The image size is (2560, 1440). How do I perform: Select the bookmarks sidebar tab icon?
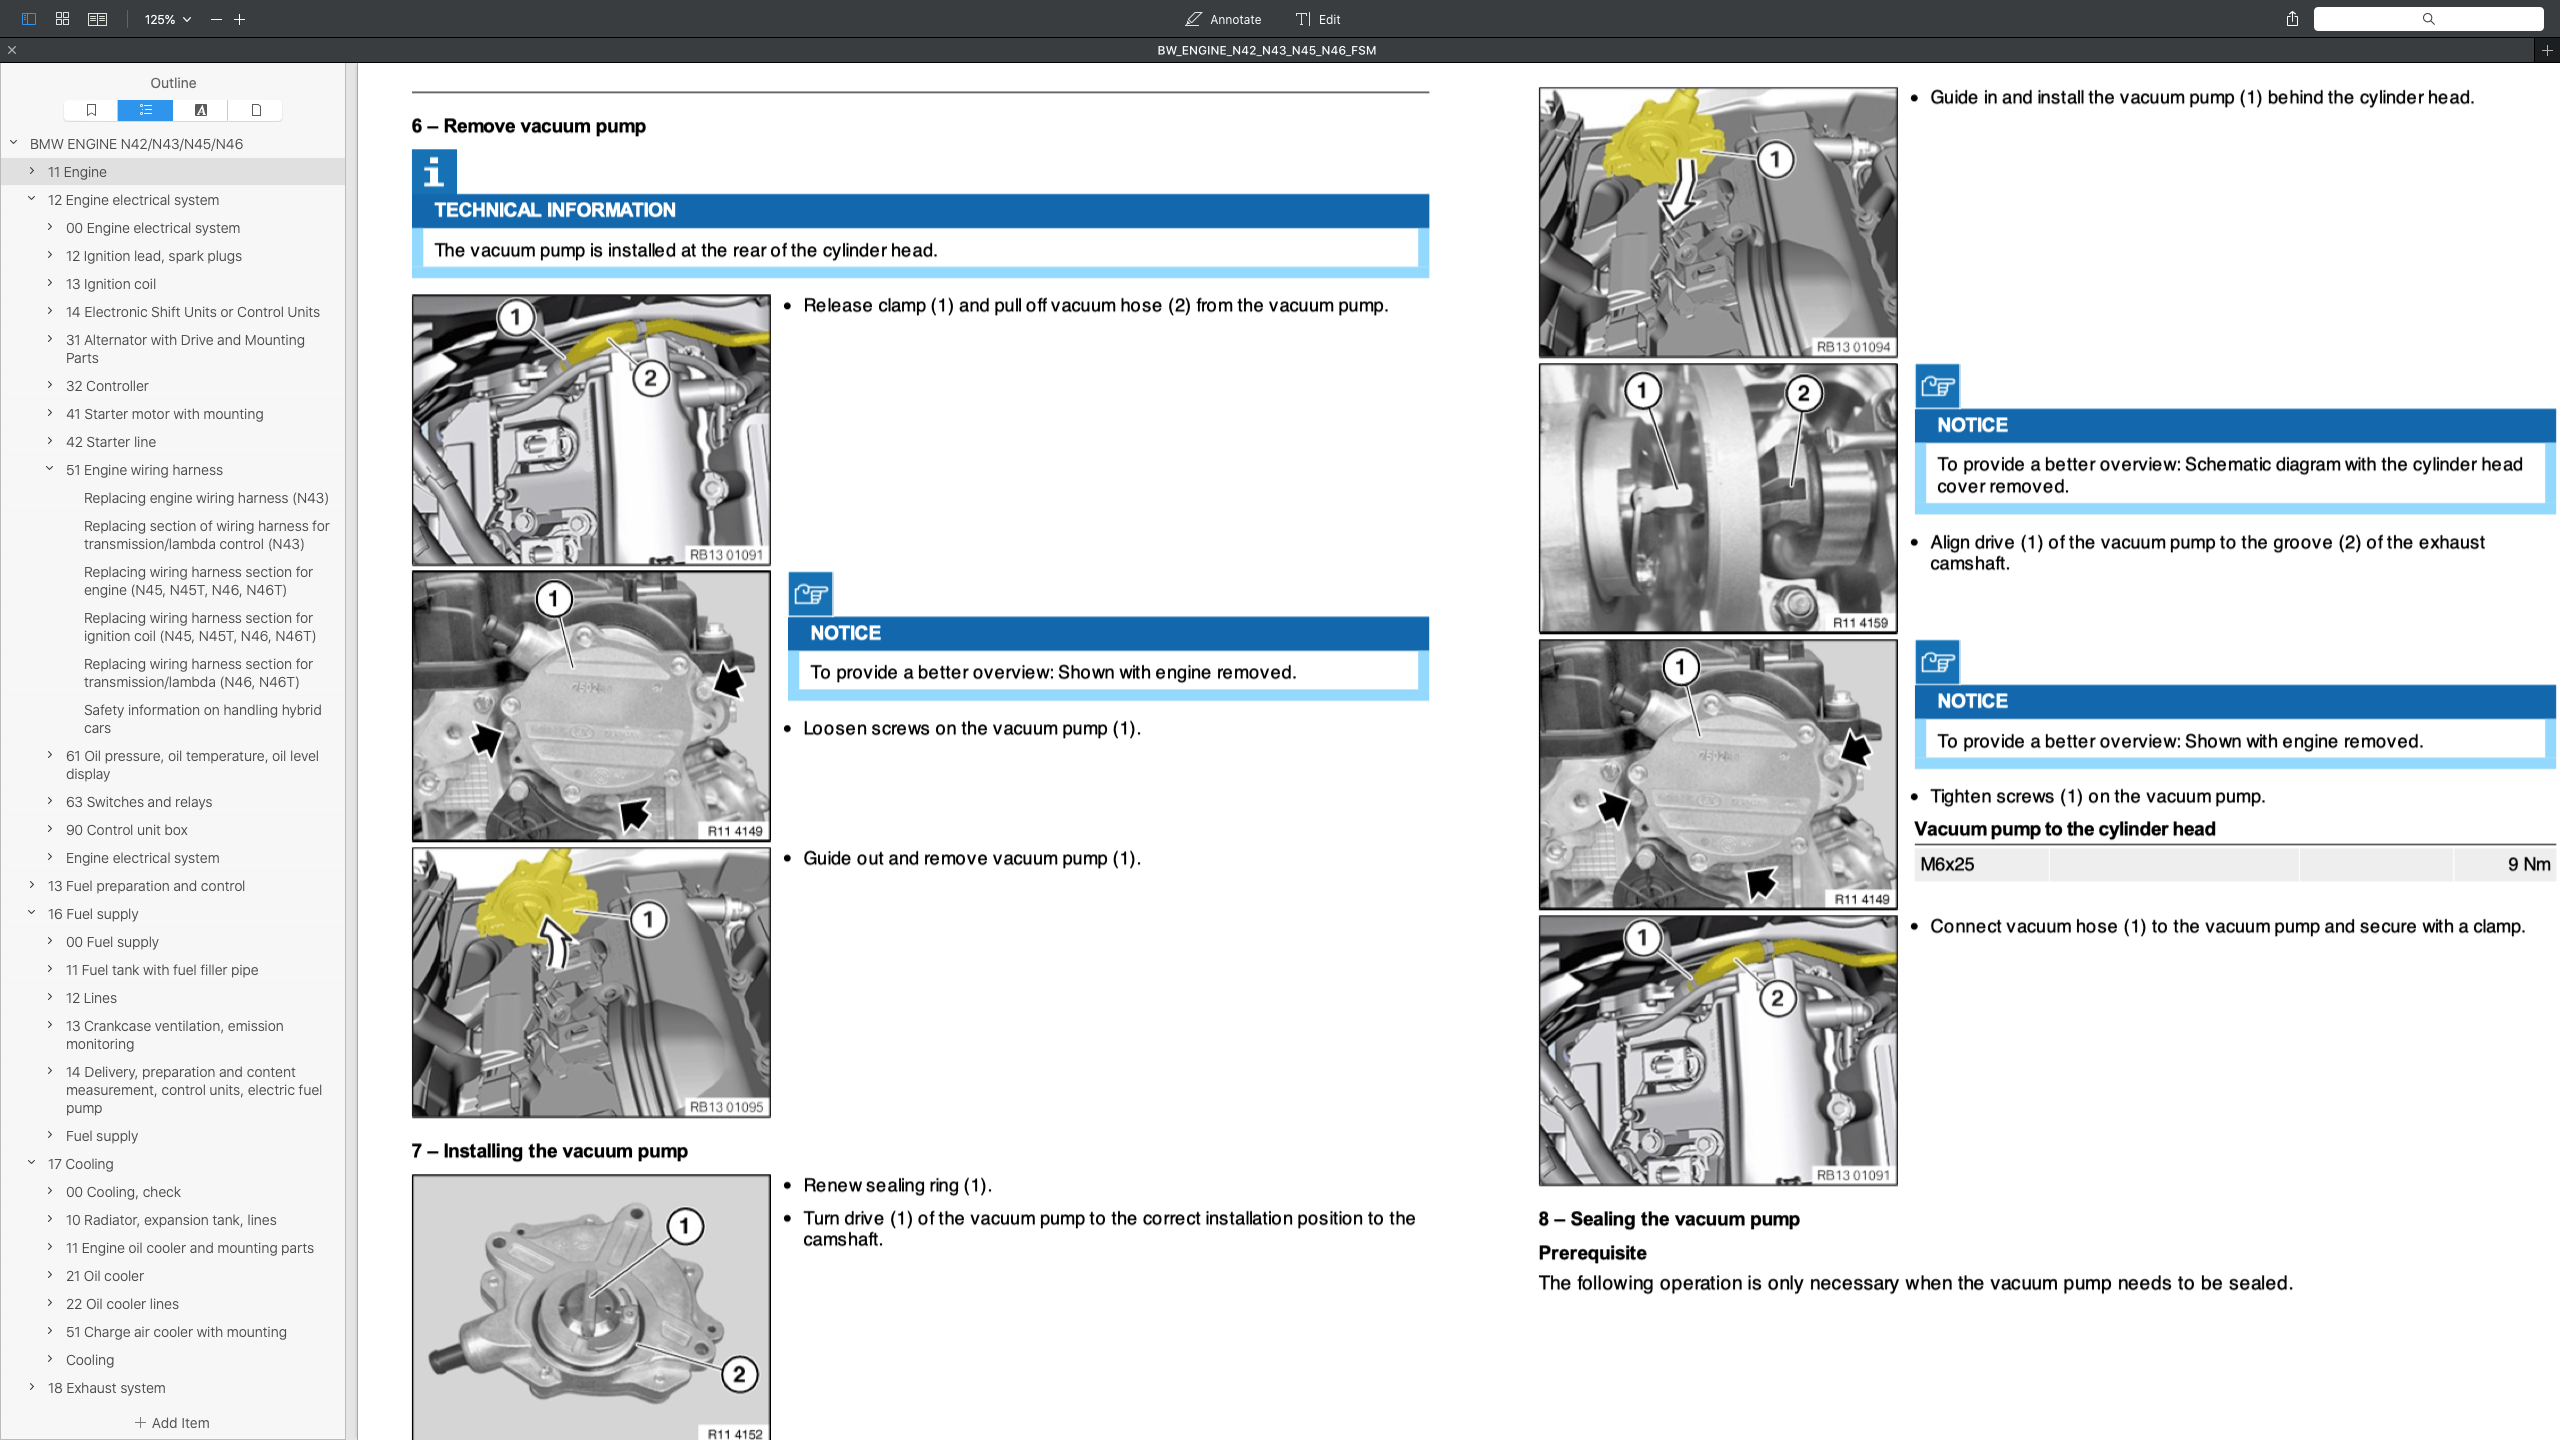coord(91,110)
